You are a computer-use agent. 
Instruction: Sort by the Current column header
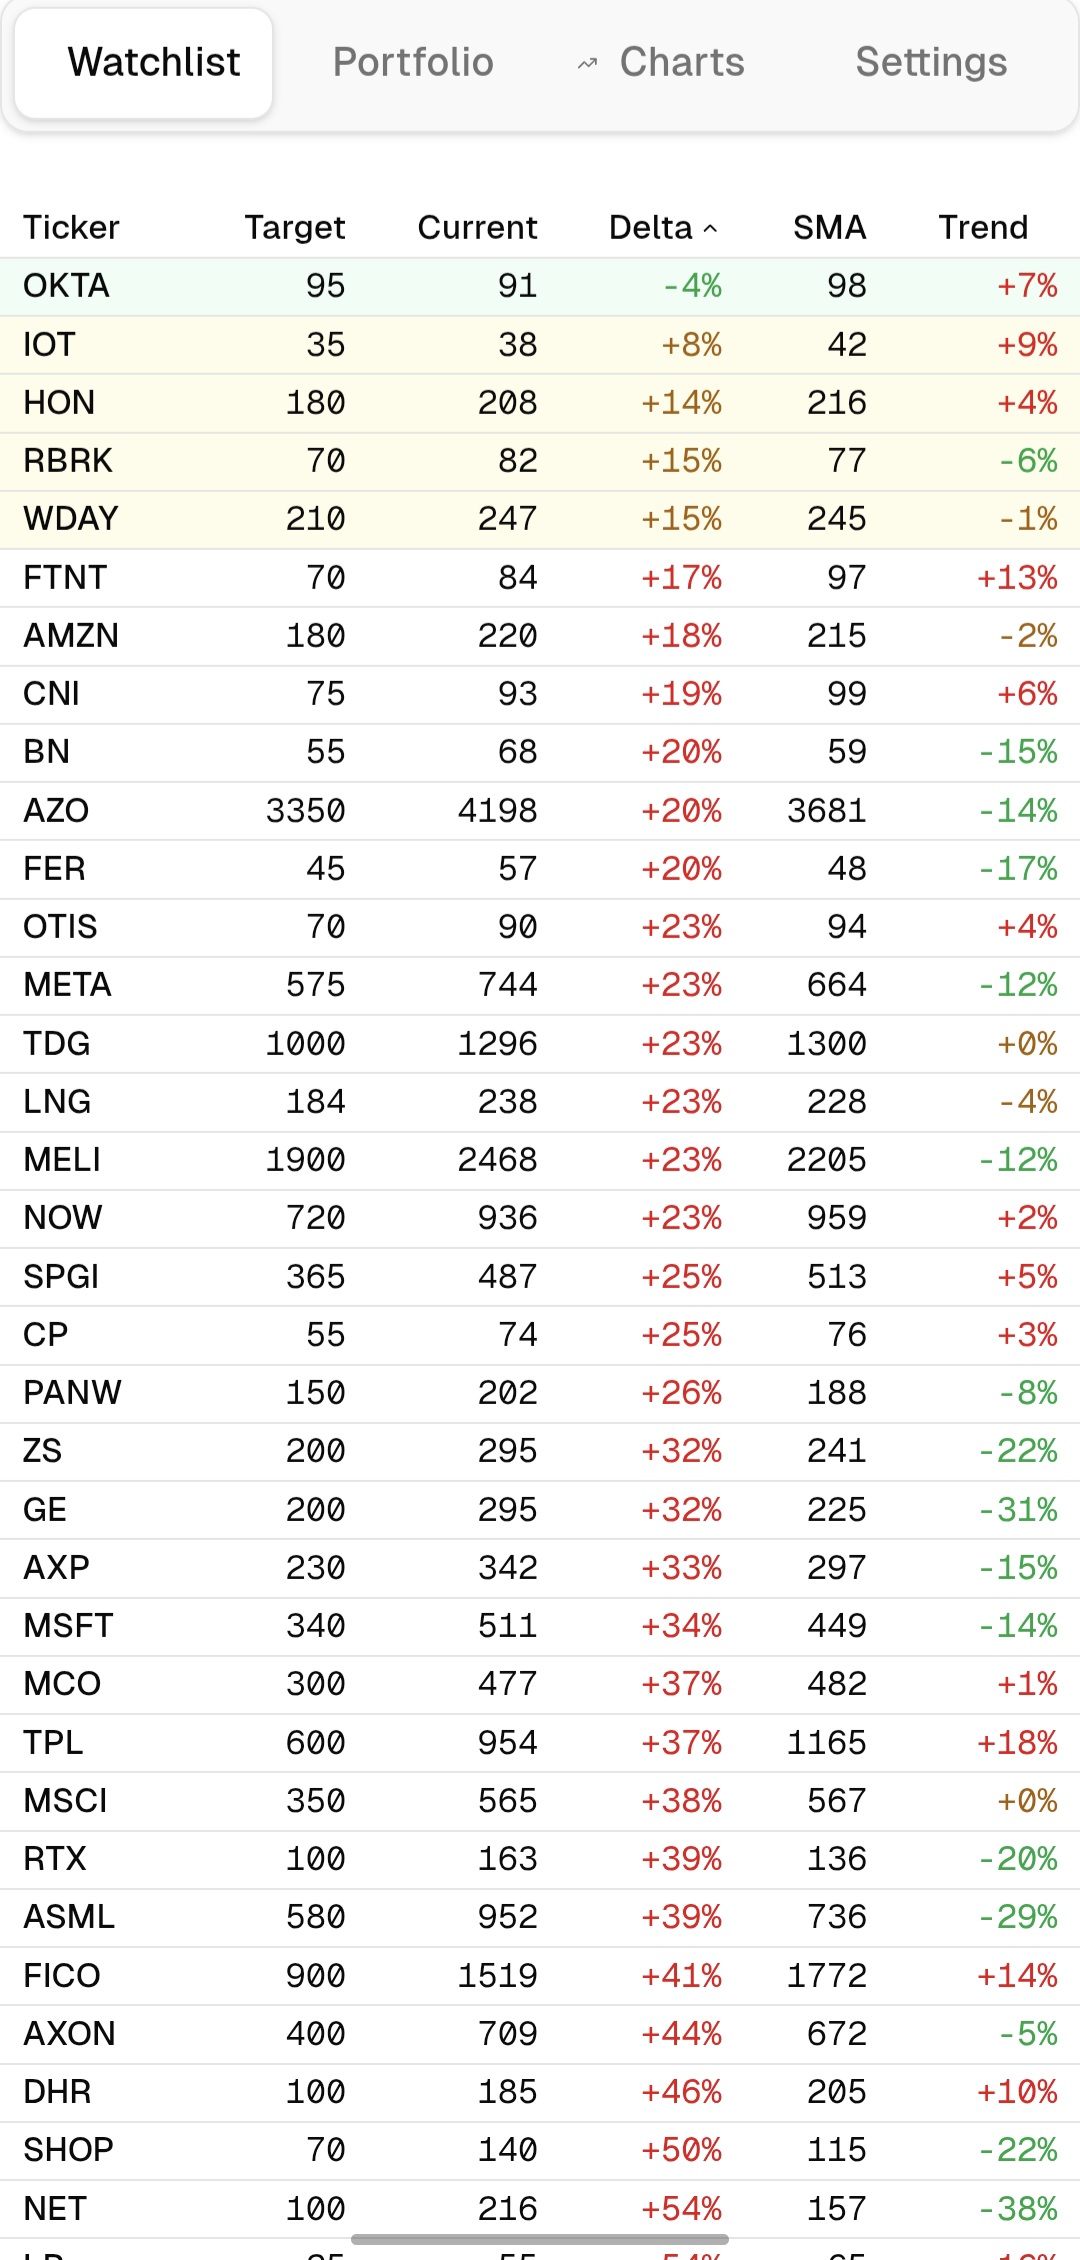477,228
